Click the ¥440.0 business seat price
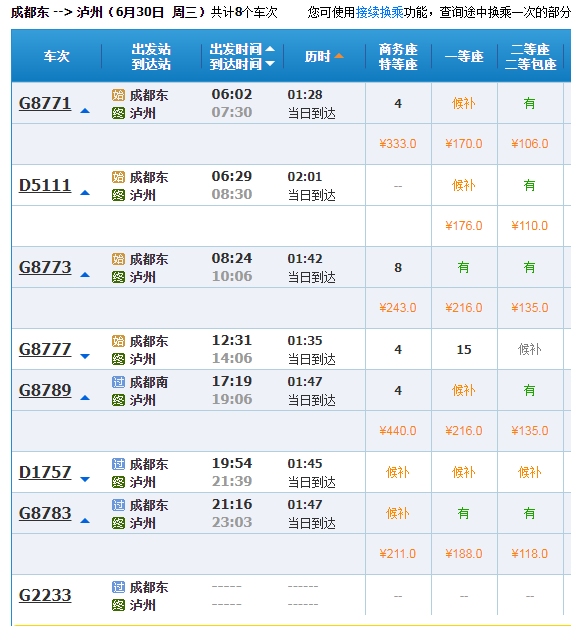This screenshot has width=571, height=626. click(x=398, y=431)
